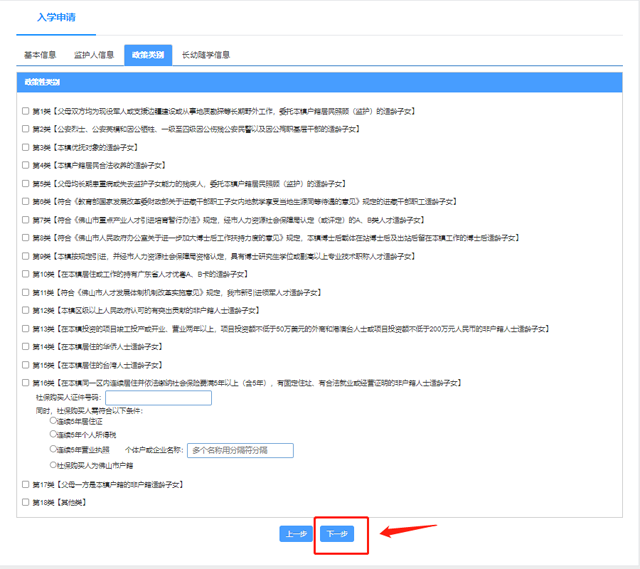Select the 第15类 台湾人士 checkbox
This screenshot has width=640, height=569.
[26, 364]
